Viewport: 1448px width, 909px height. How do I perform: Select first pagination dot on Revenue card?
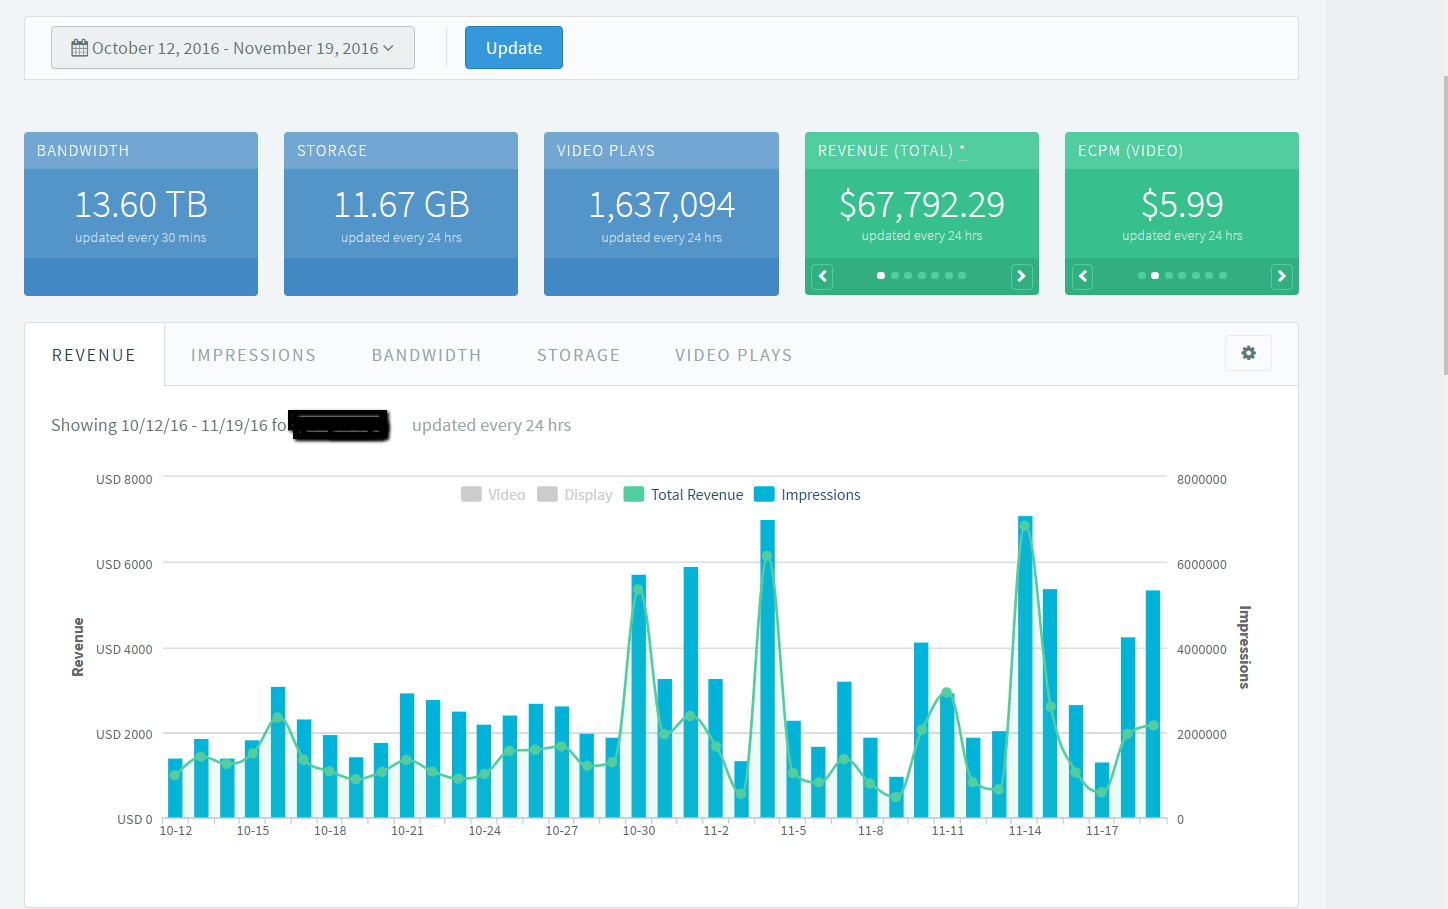tap(881, 275)
